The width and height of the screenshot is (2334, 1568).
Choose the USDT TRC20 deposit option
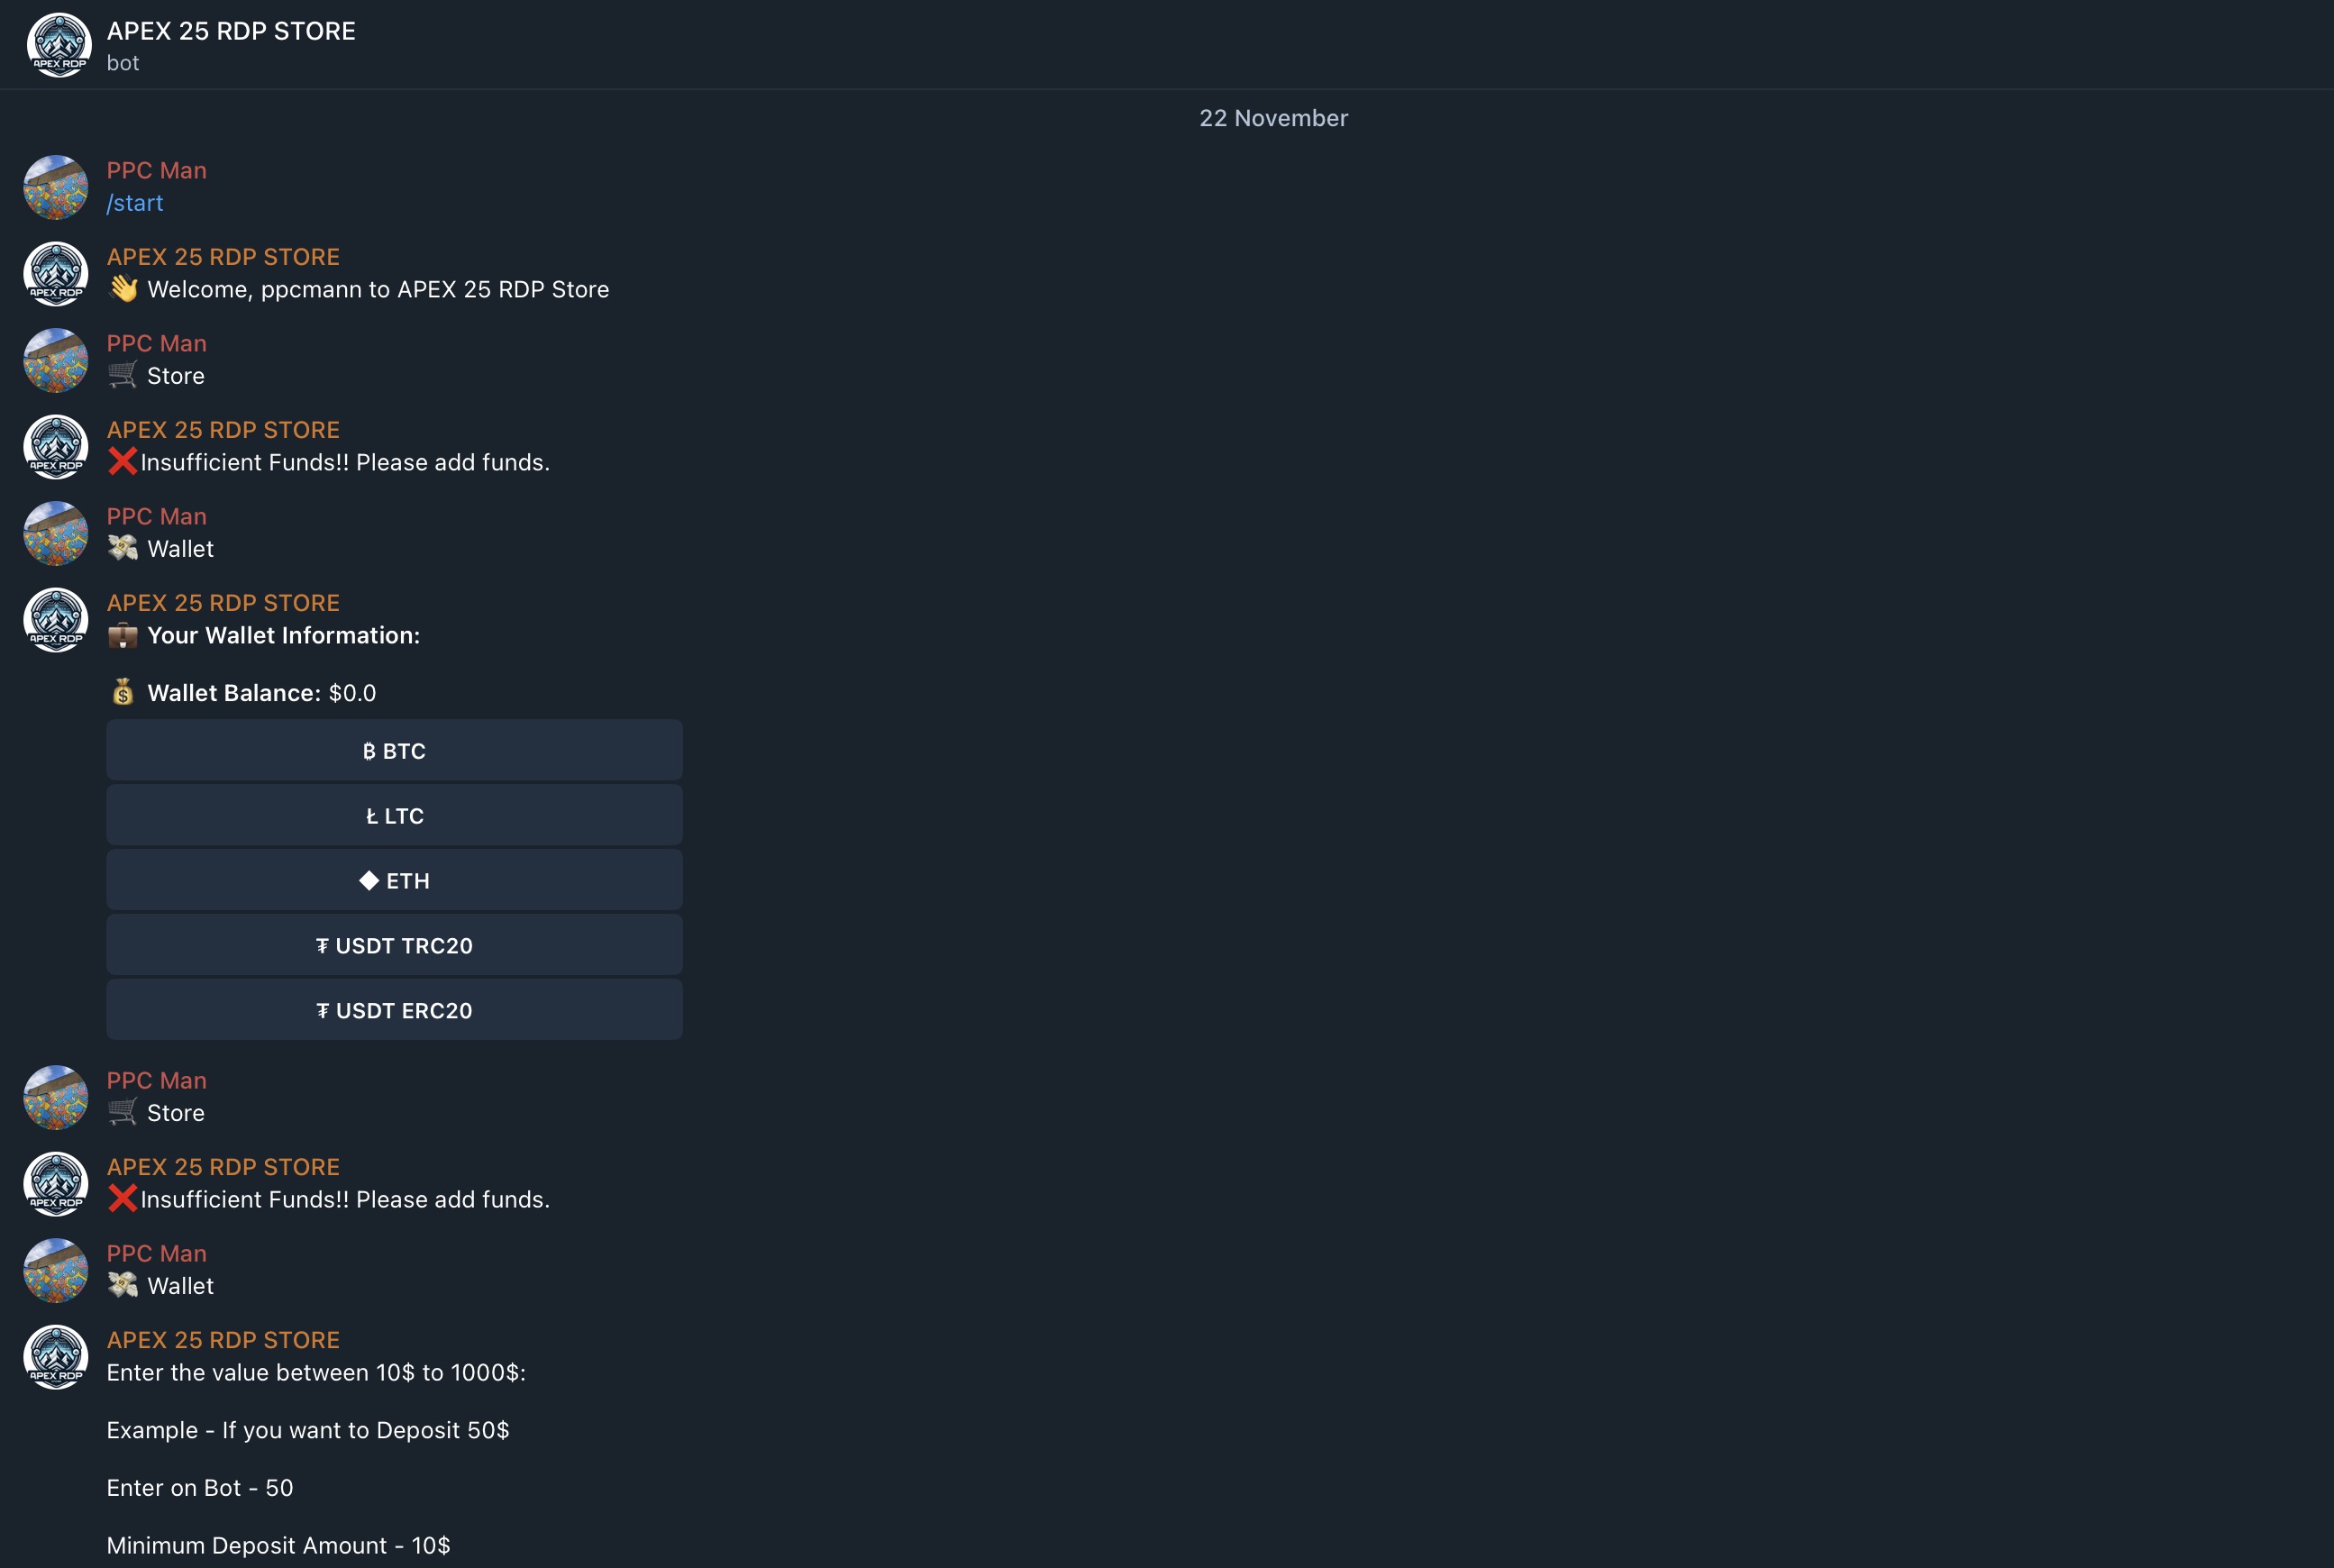(x=394, y=945)
